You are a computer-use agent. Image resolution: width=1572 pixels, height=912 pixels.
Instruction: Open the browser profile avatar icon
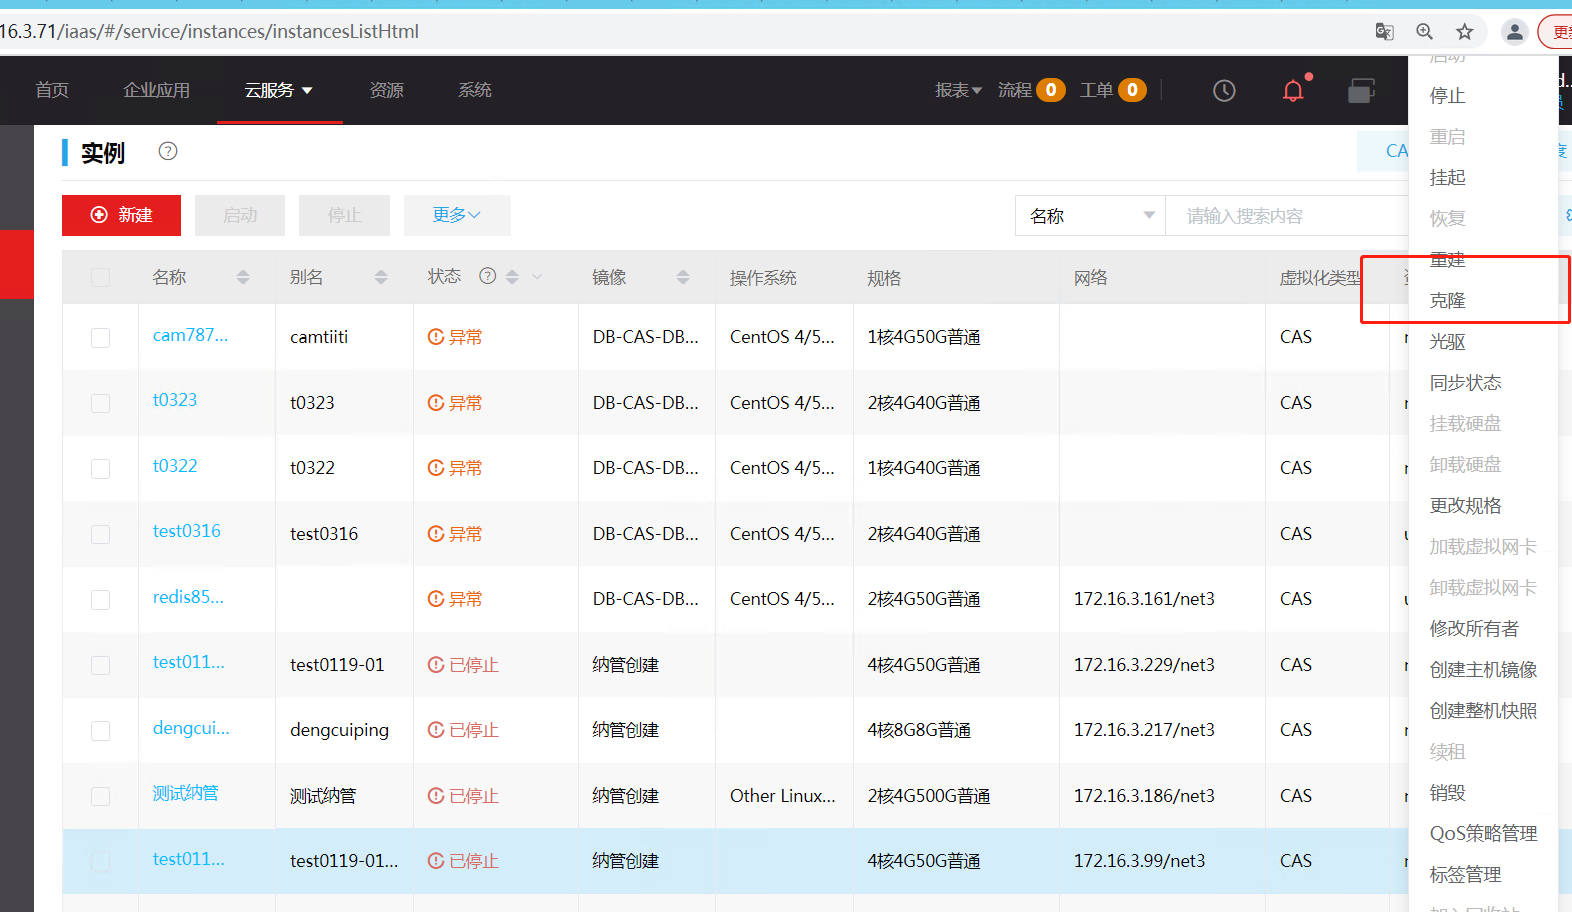[x=1515, y=32]
